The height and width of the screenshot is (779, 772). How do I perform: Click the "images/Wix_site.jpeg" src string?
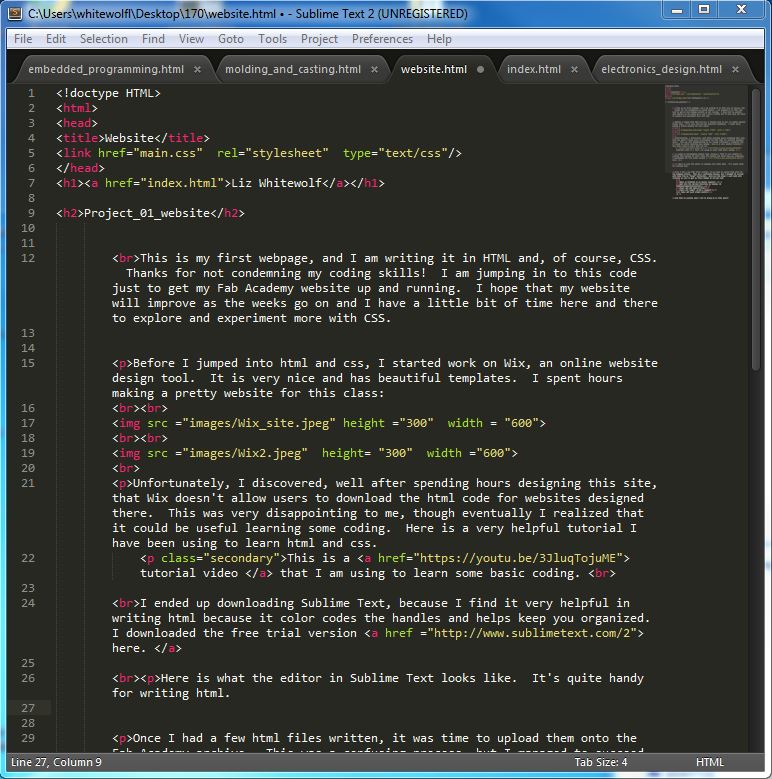[x=258, y=423]
